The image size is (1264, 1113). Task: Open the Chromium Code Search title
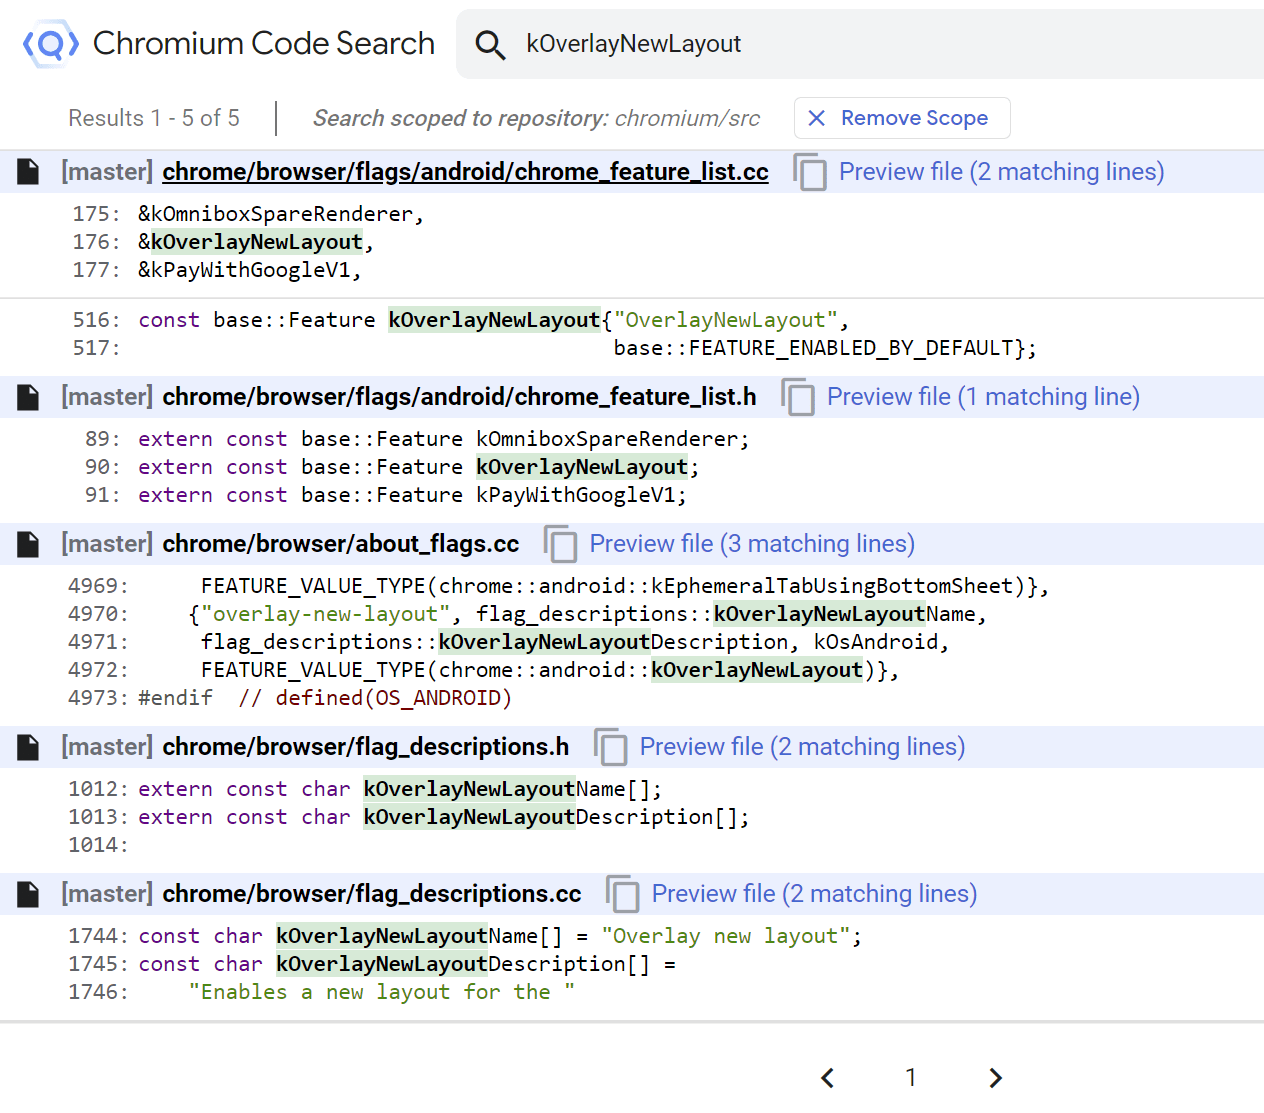click(264, 44)
